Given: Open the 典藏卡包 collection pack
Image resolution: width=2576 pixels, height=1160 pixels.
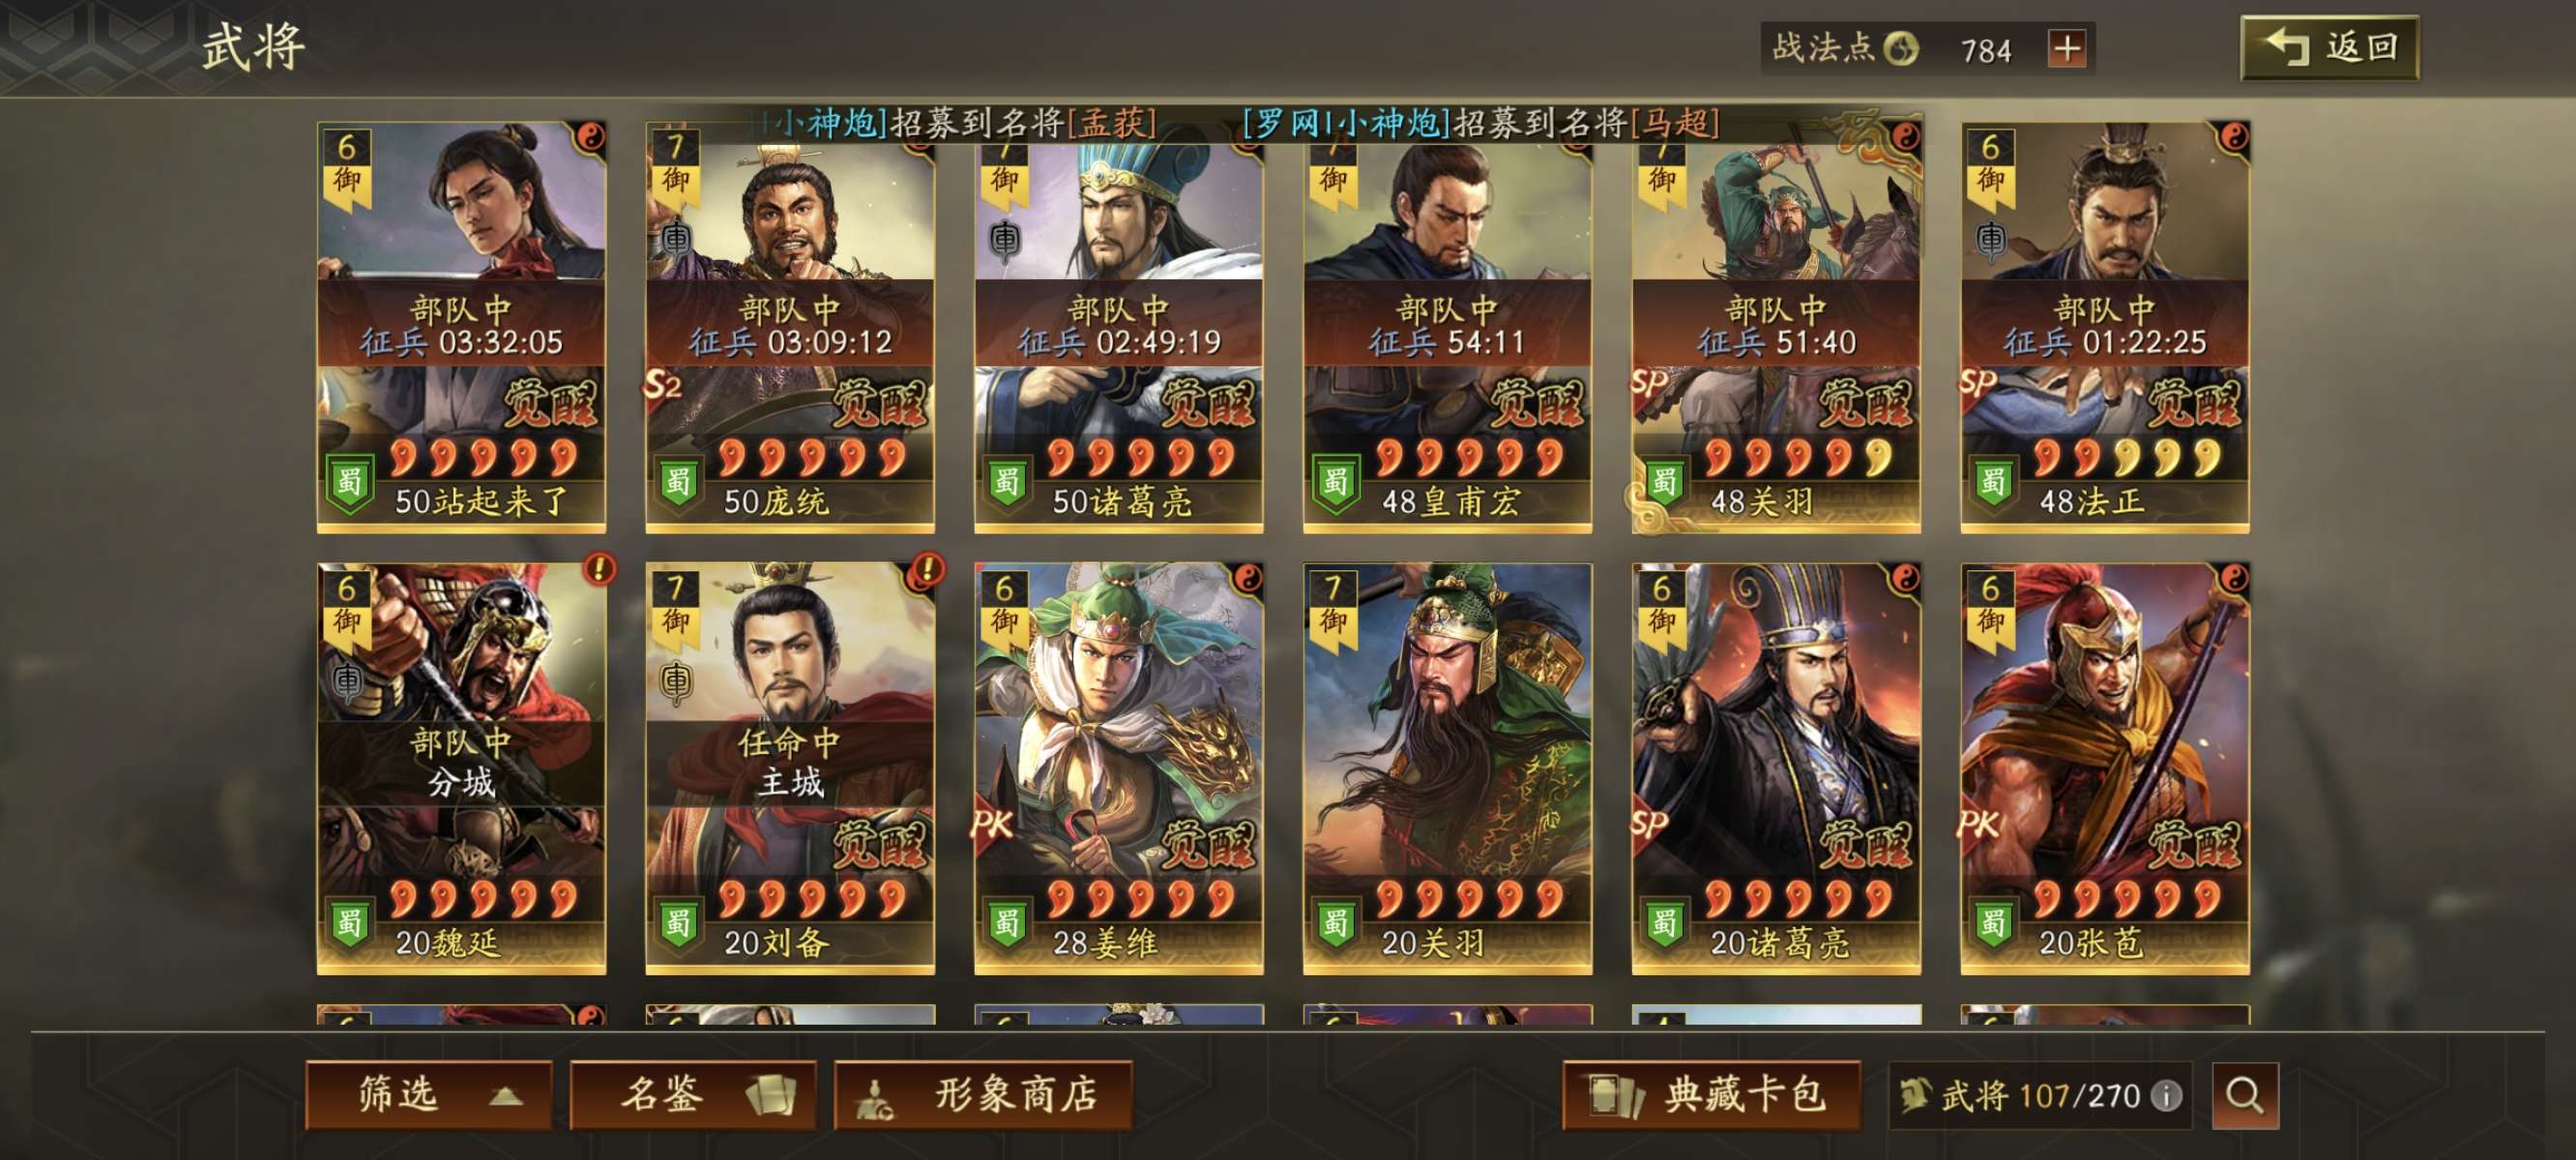Looking at the screenshot, I should 1712,1095.
